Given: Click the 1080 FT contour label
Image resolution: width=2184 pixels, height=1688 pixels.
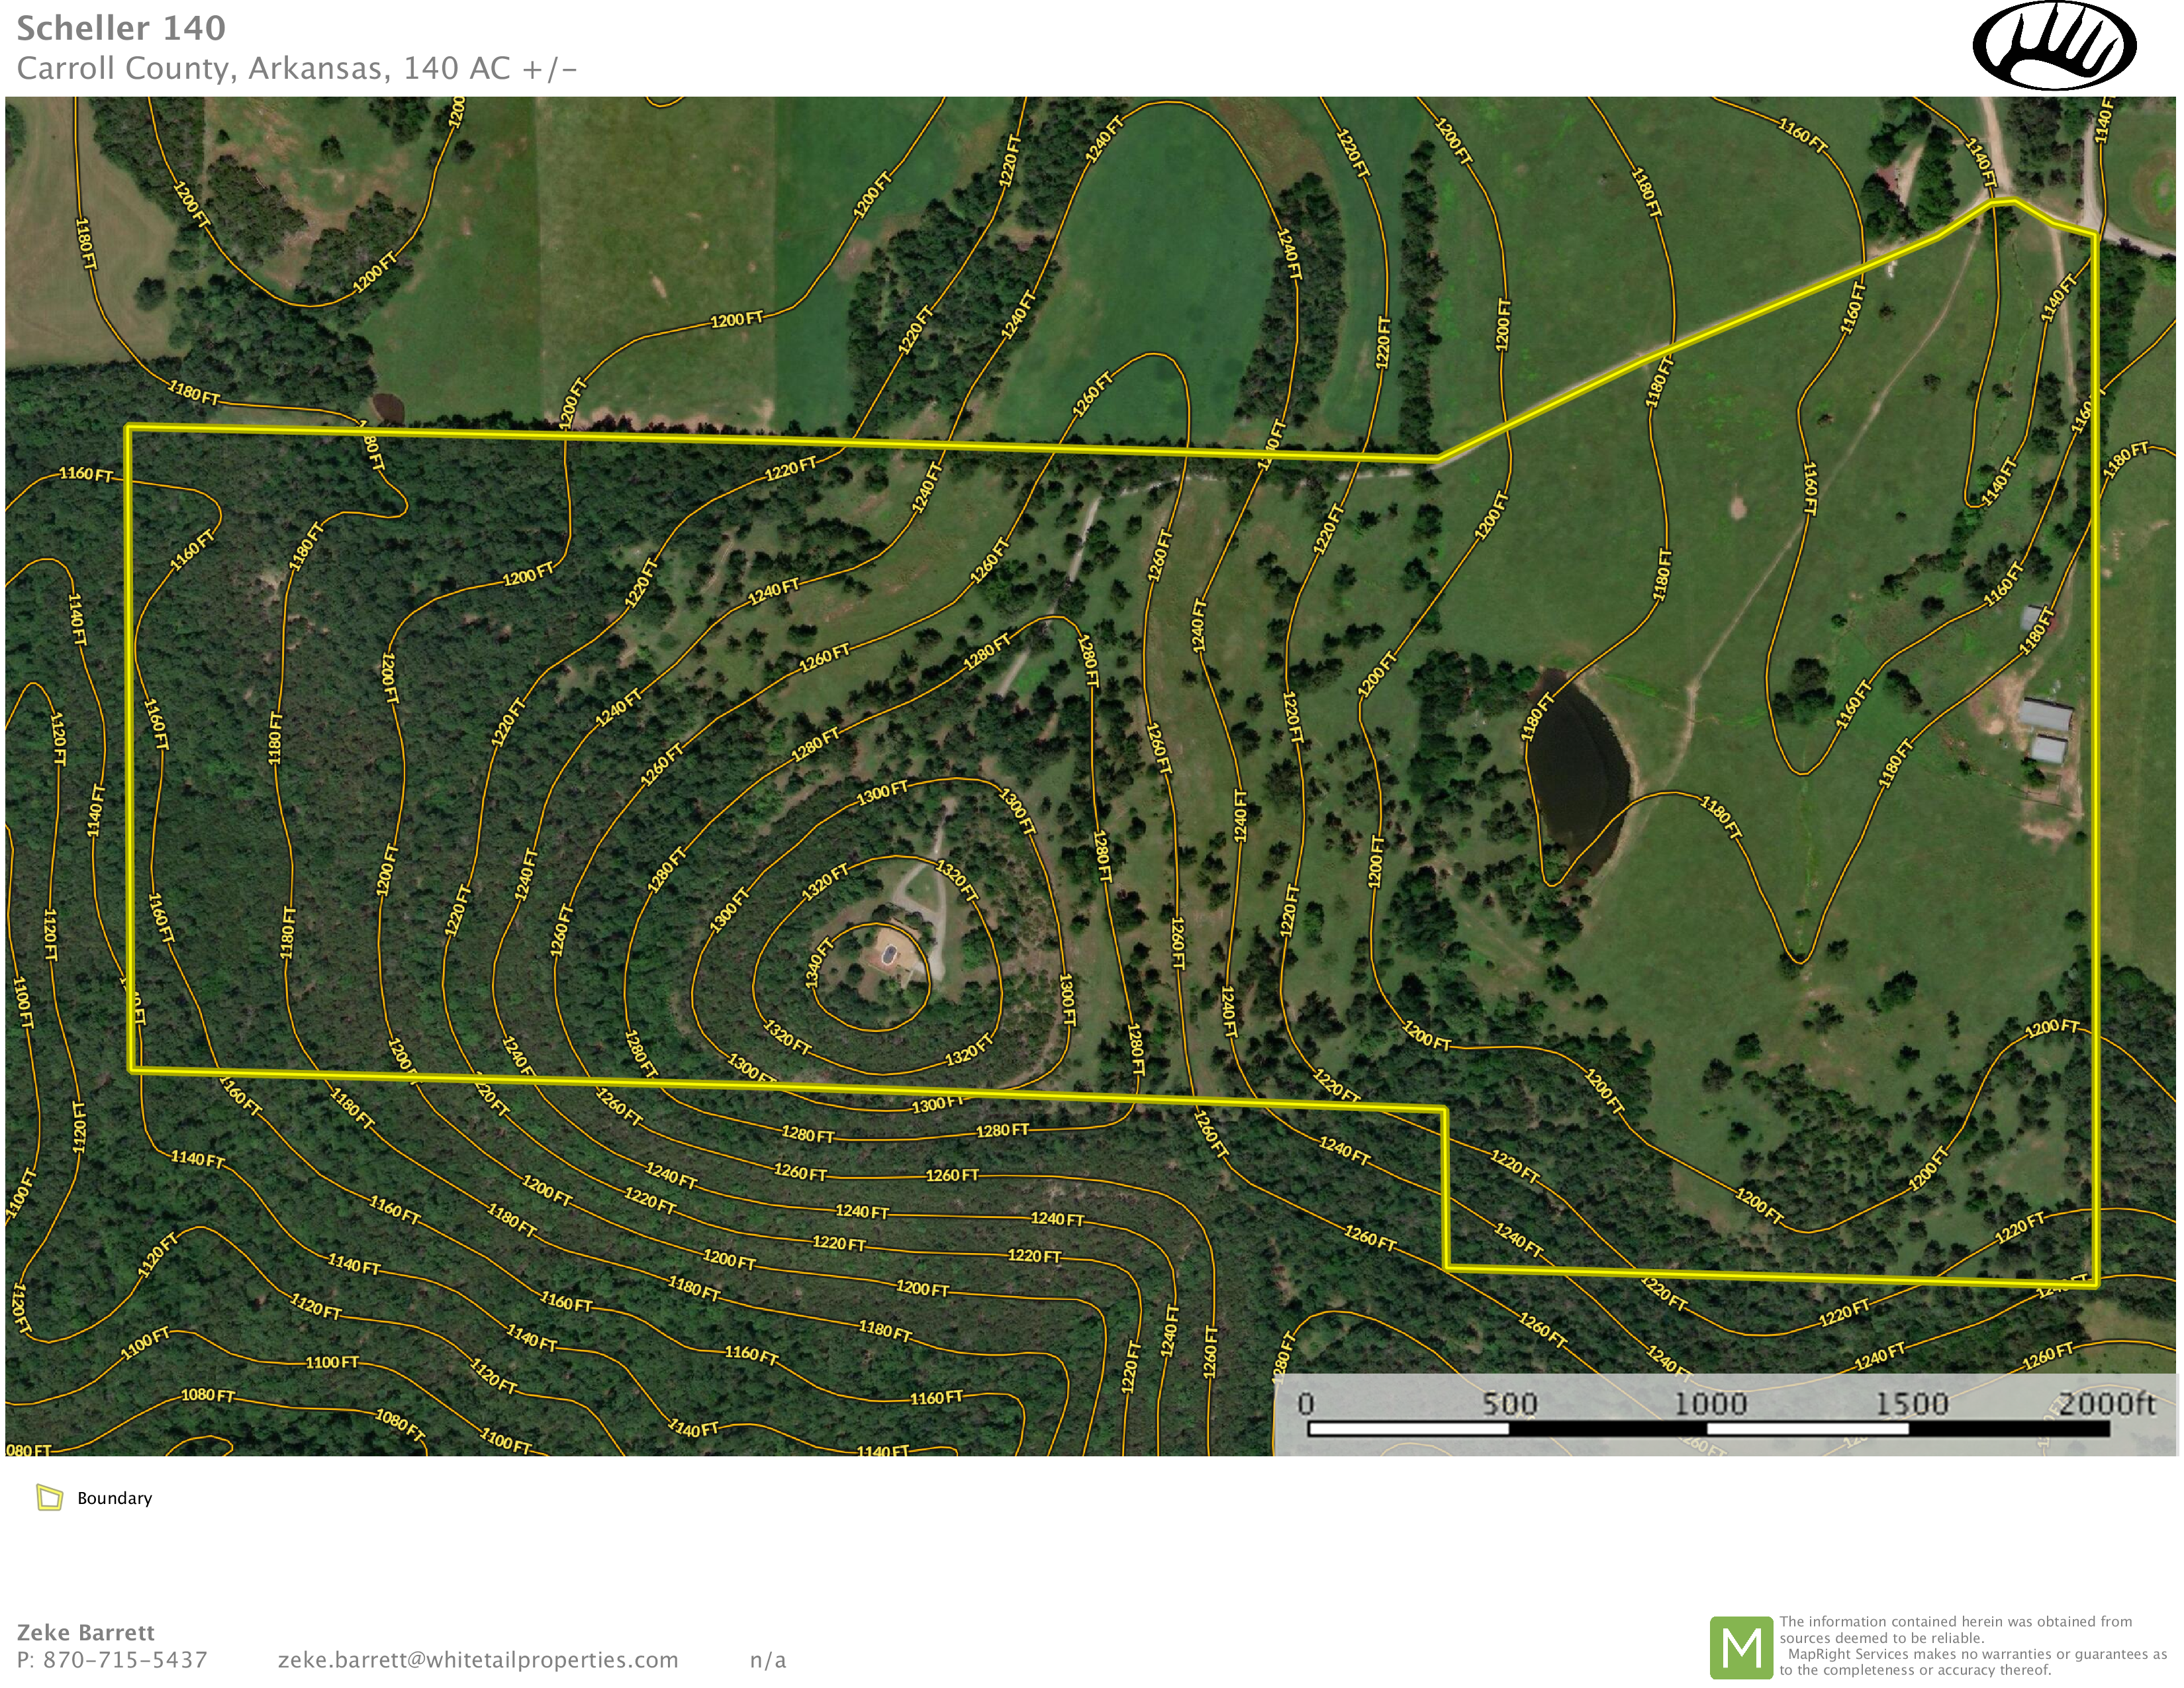Looking at the screenshot, I should coord(208,1395).
